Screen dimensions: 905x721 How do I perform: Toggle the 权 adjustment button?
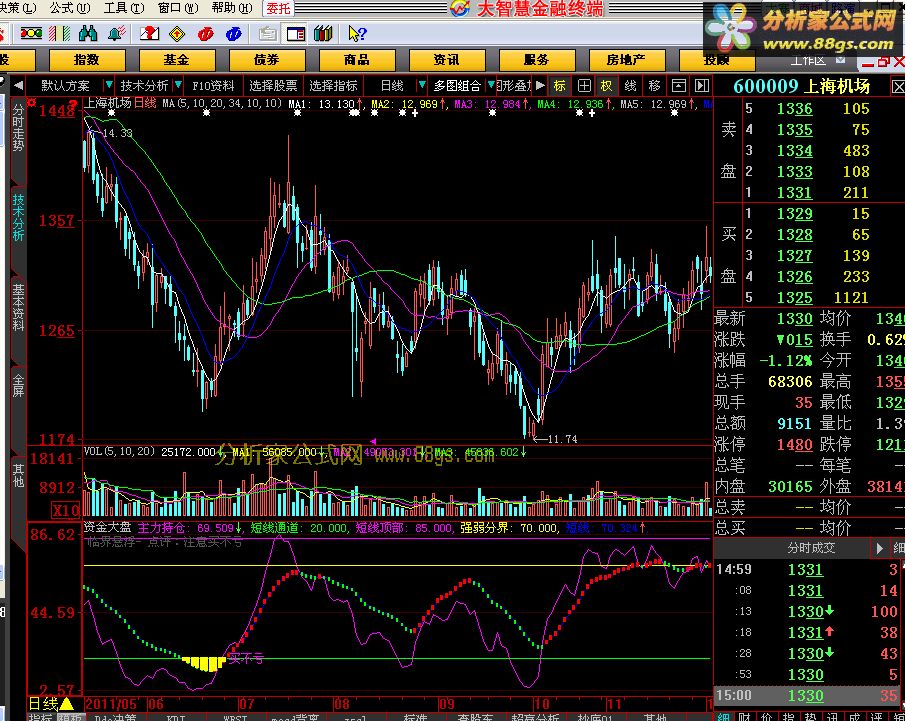click(x=607, y=86)
